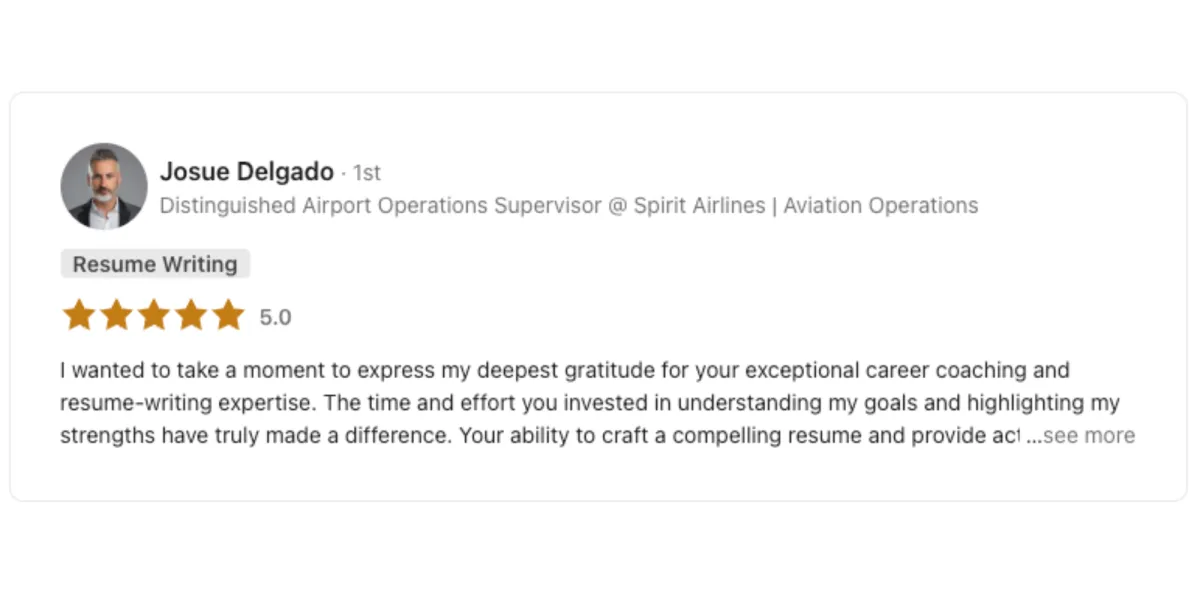Click the line 'strengths have truly made'
Viewport: 1200px width, 600px height.
point(541,436)
